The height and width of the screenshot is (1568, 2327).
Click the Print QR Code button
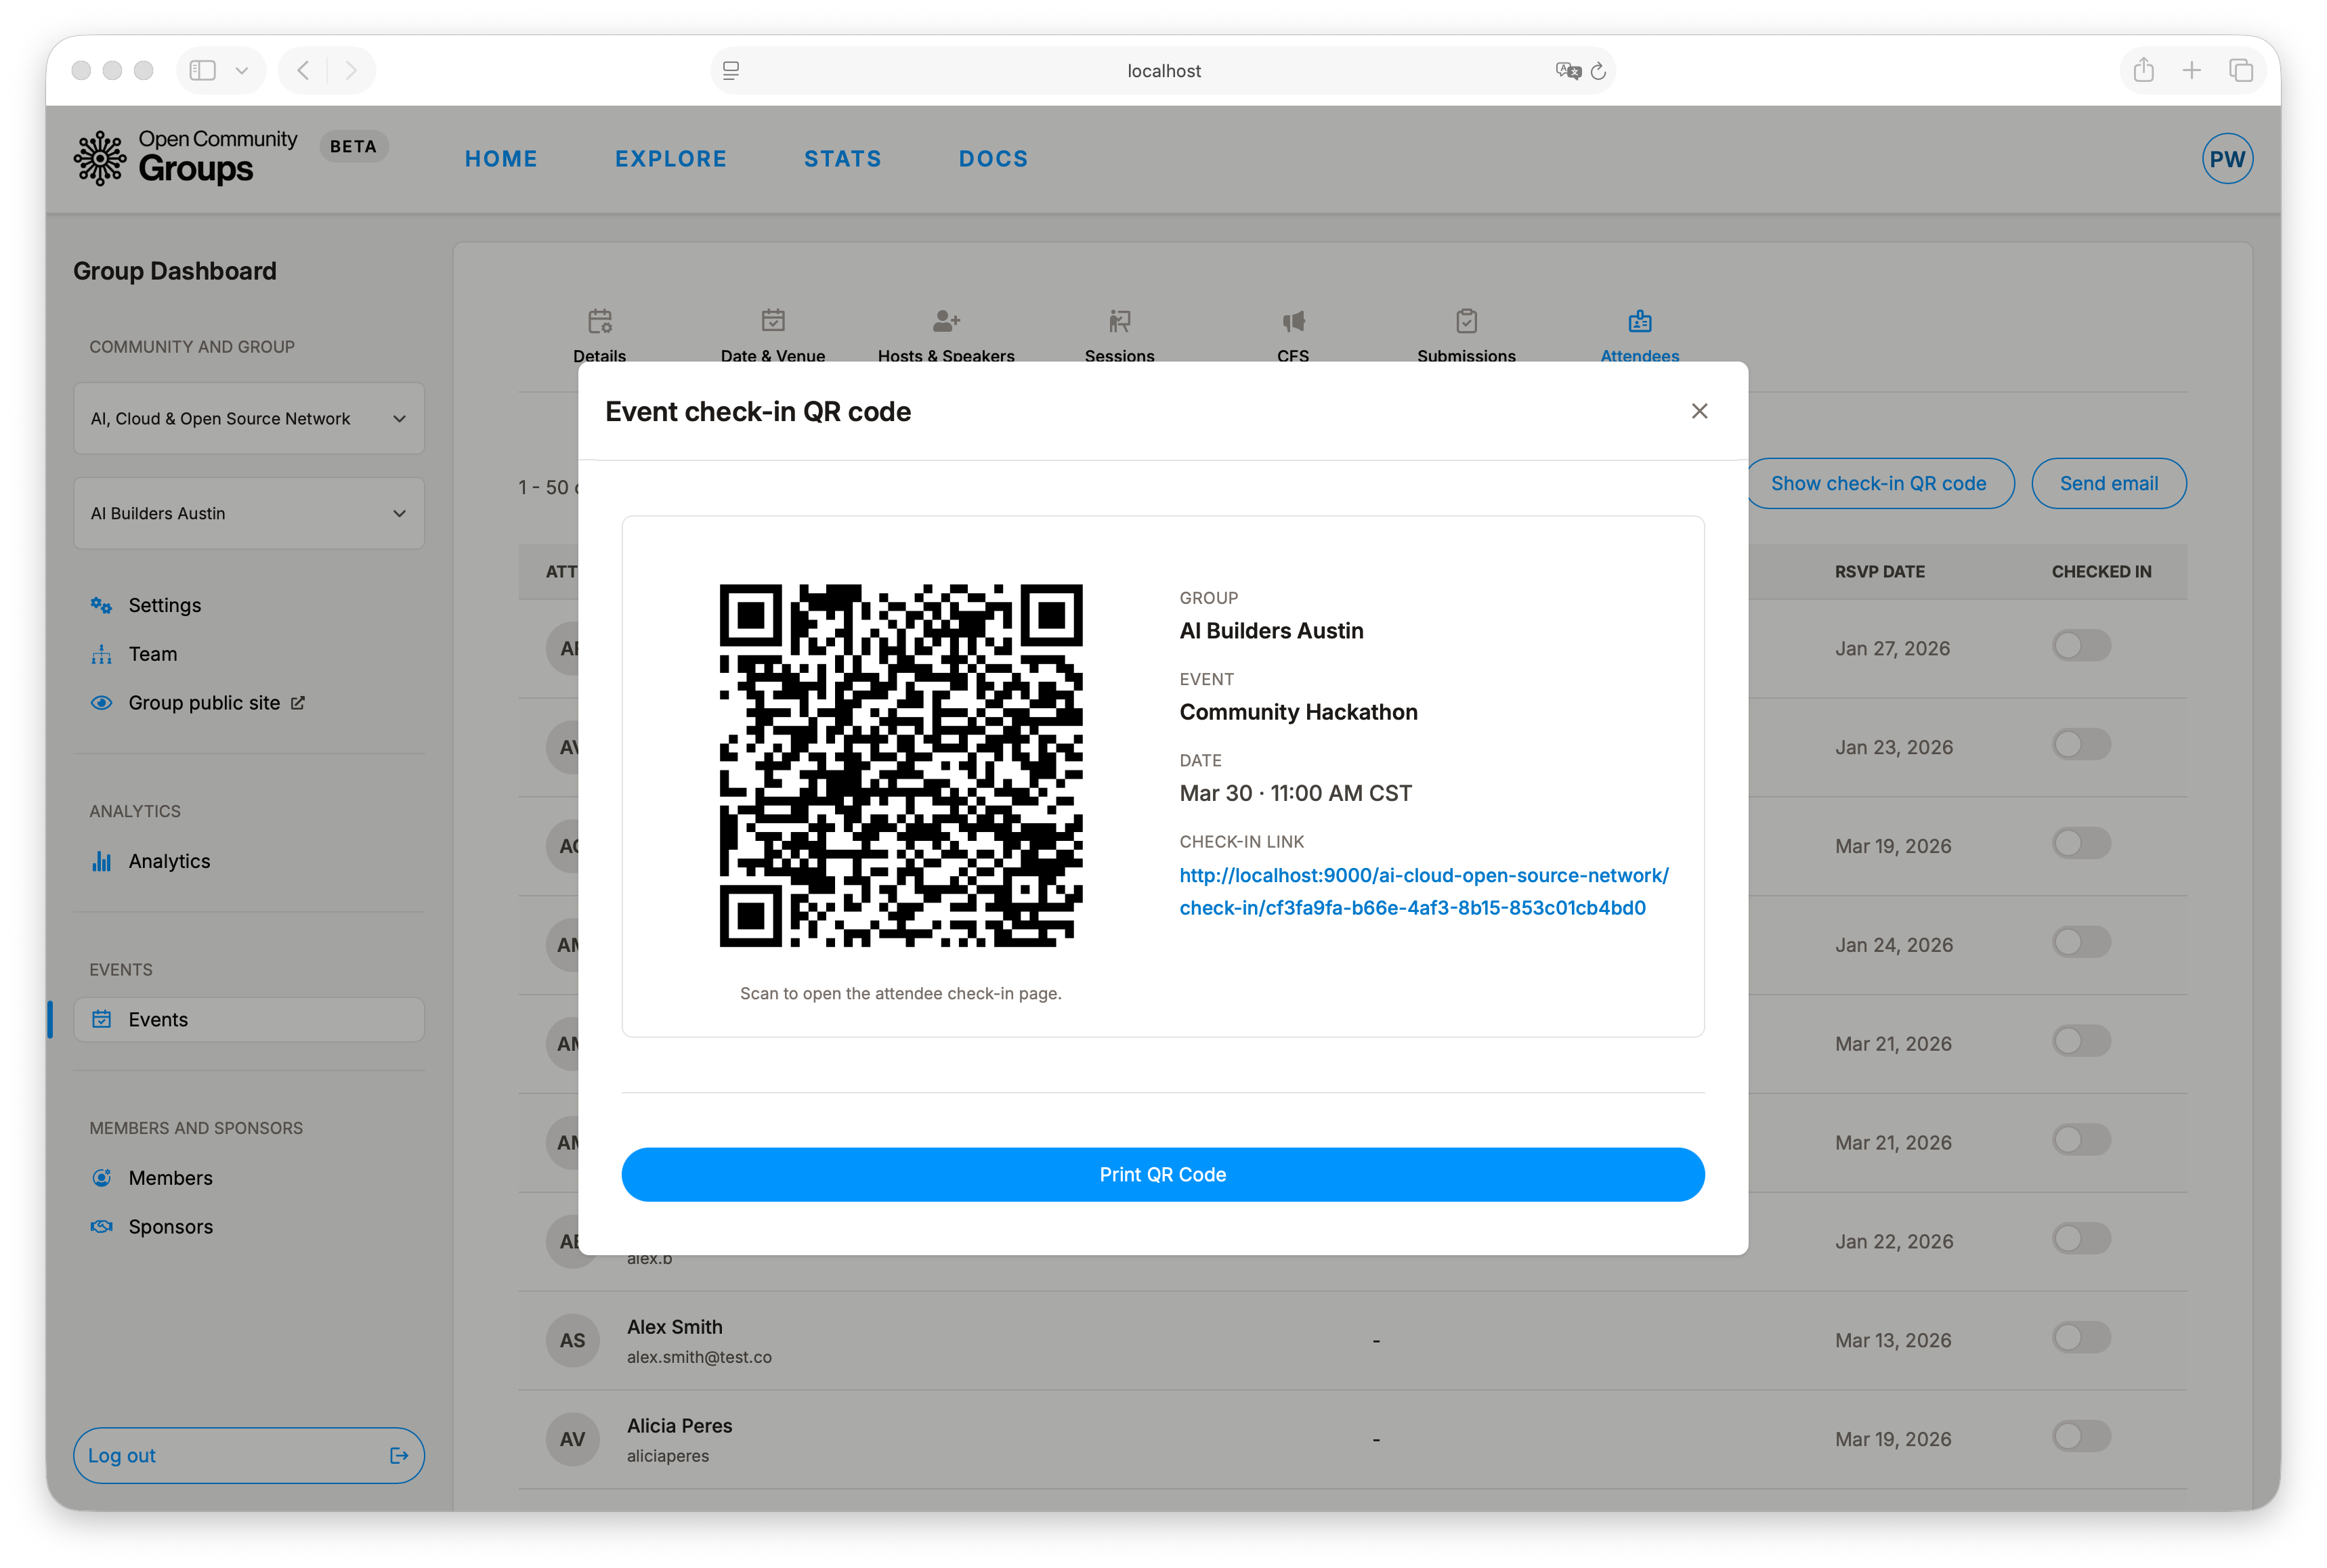click(1163, 1174)
